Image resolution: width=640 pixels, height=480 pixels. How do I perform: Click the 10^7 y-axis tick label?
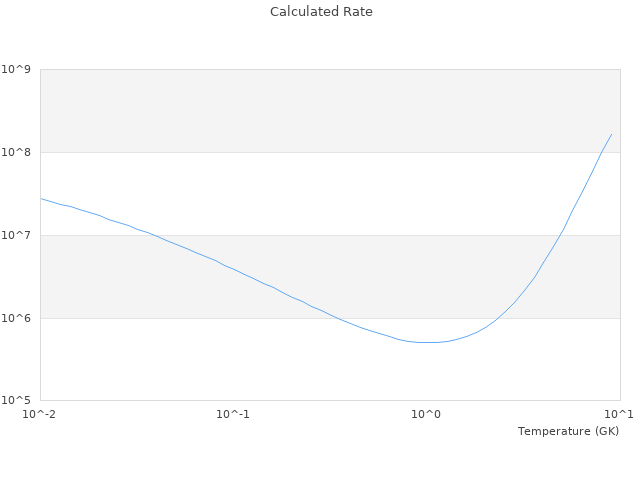pos(16,236)
